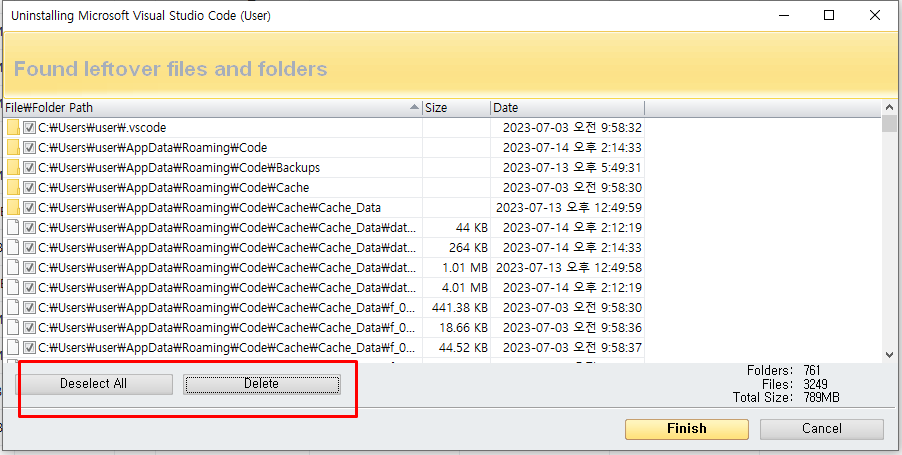Click the date 2023-07-03 오전 9:58:32
902x455 pixels.
pos(572,128)
